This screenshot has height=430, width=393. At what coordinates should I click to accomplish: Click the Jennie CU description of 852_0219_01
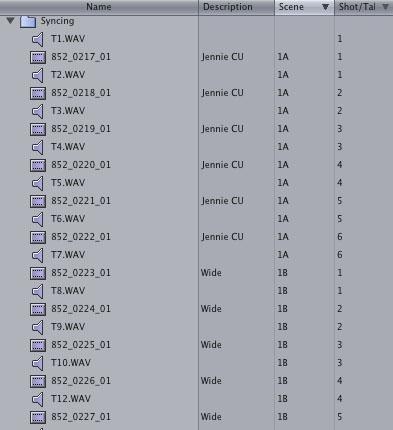point(222,129)
